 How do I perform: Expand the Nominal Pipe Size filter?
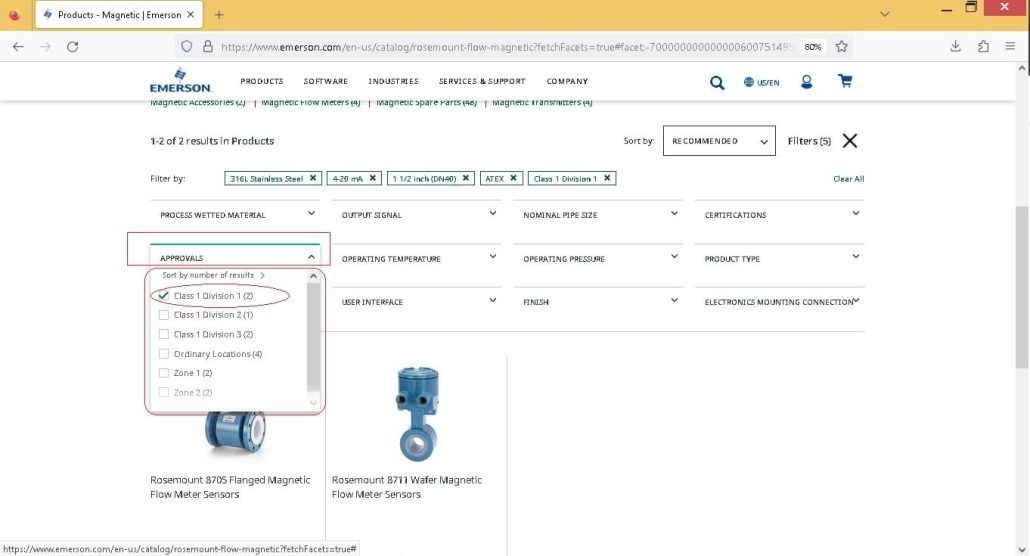click(x=598, y=215)
